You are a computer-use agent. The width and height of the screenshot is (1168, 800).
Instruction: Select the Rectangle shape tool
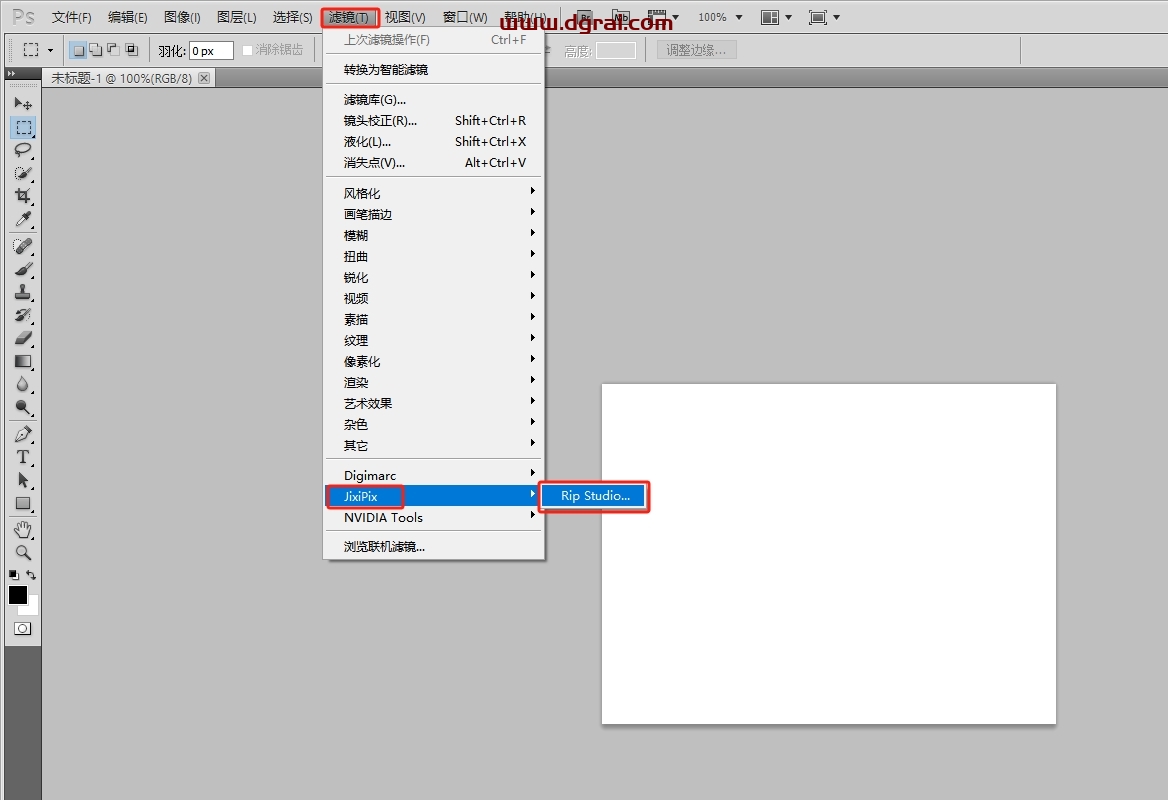(x=23, y=504)
